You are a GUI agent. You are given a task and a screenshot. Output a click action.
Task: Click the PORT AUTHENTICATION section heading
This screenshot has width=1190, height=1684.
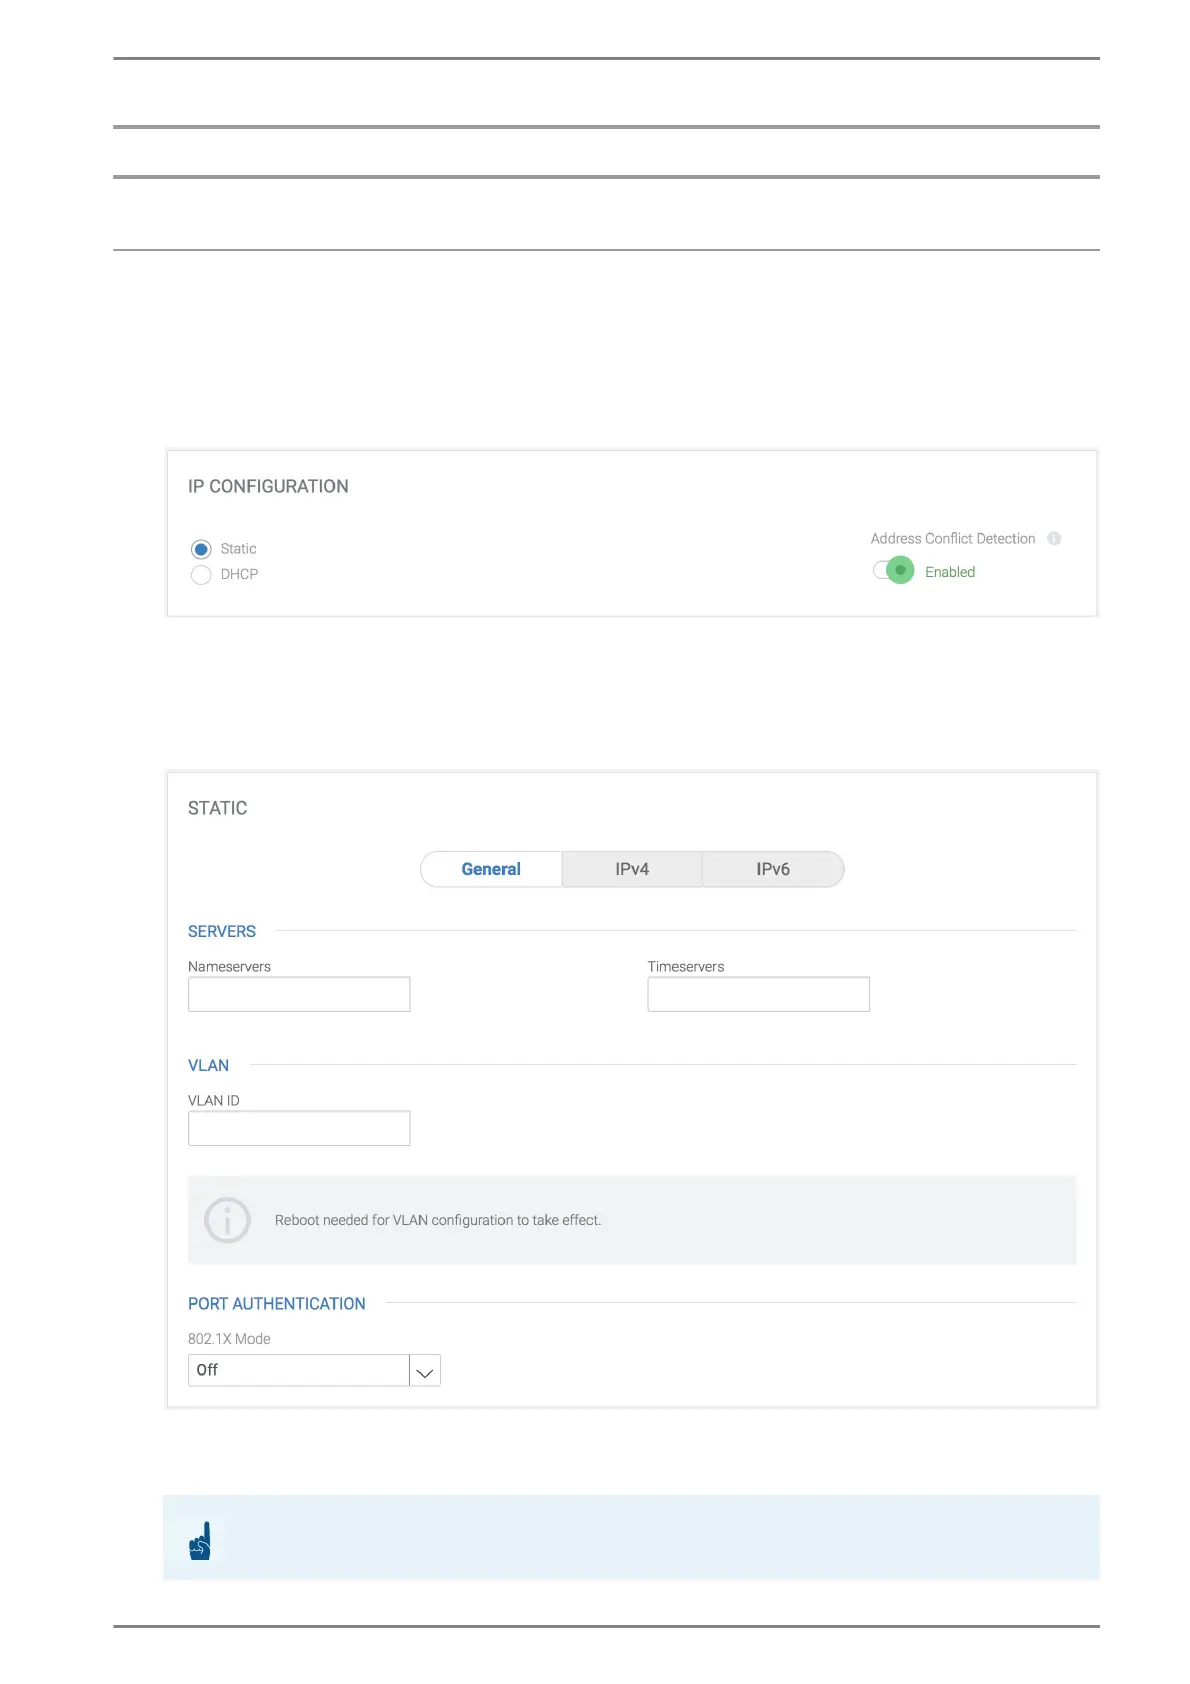[277, 1304]
